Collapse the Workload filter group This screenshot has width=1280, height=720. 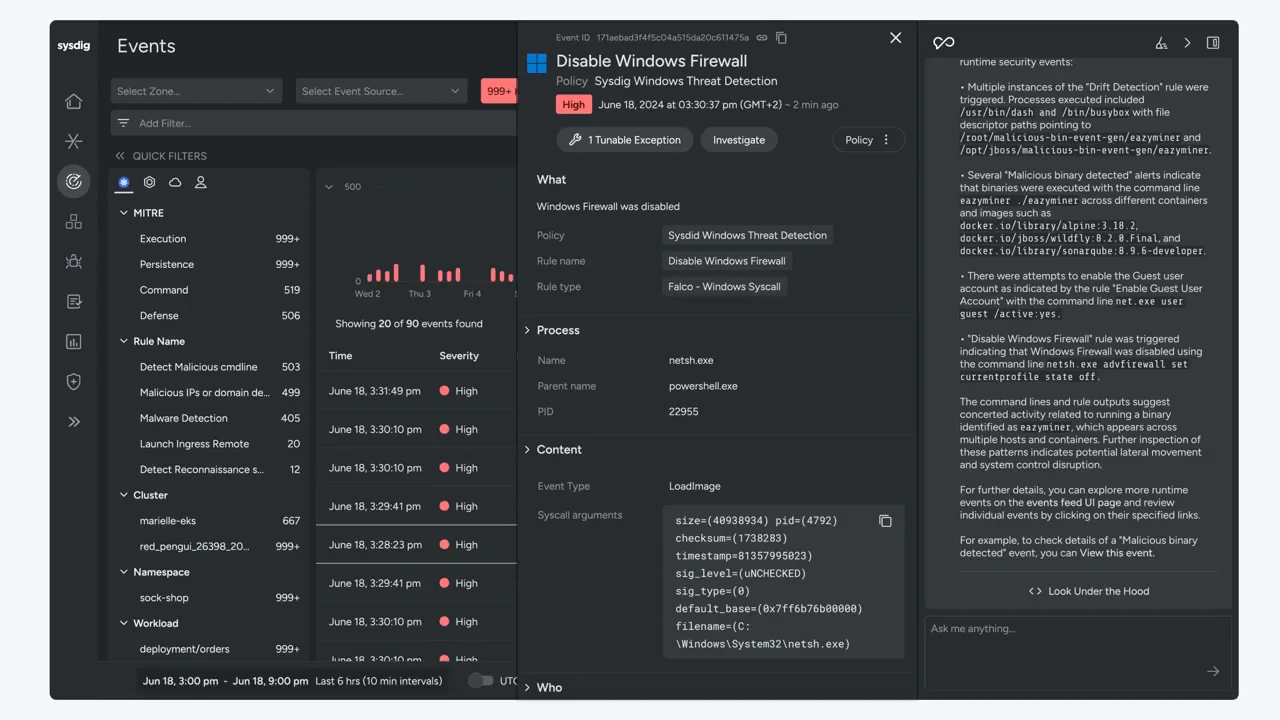pos(124,623)
